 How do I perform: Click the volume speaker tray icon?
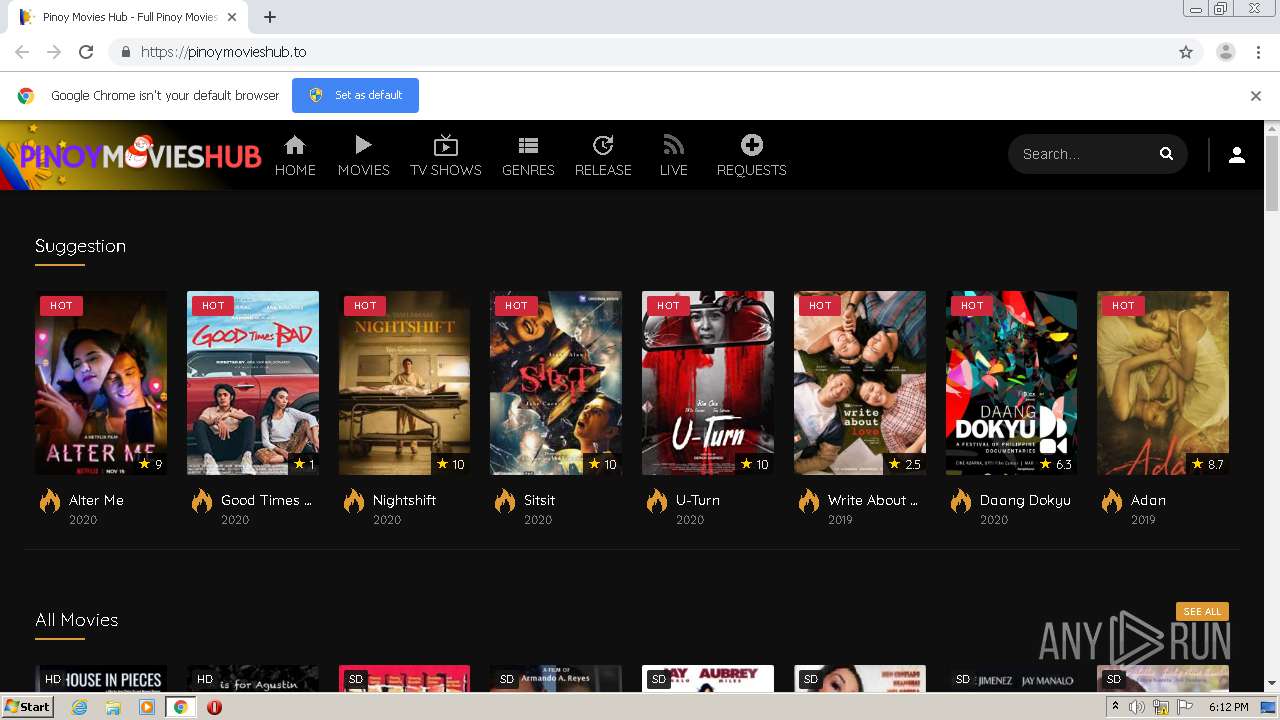1137,707
